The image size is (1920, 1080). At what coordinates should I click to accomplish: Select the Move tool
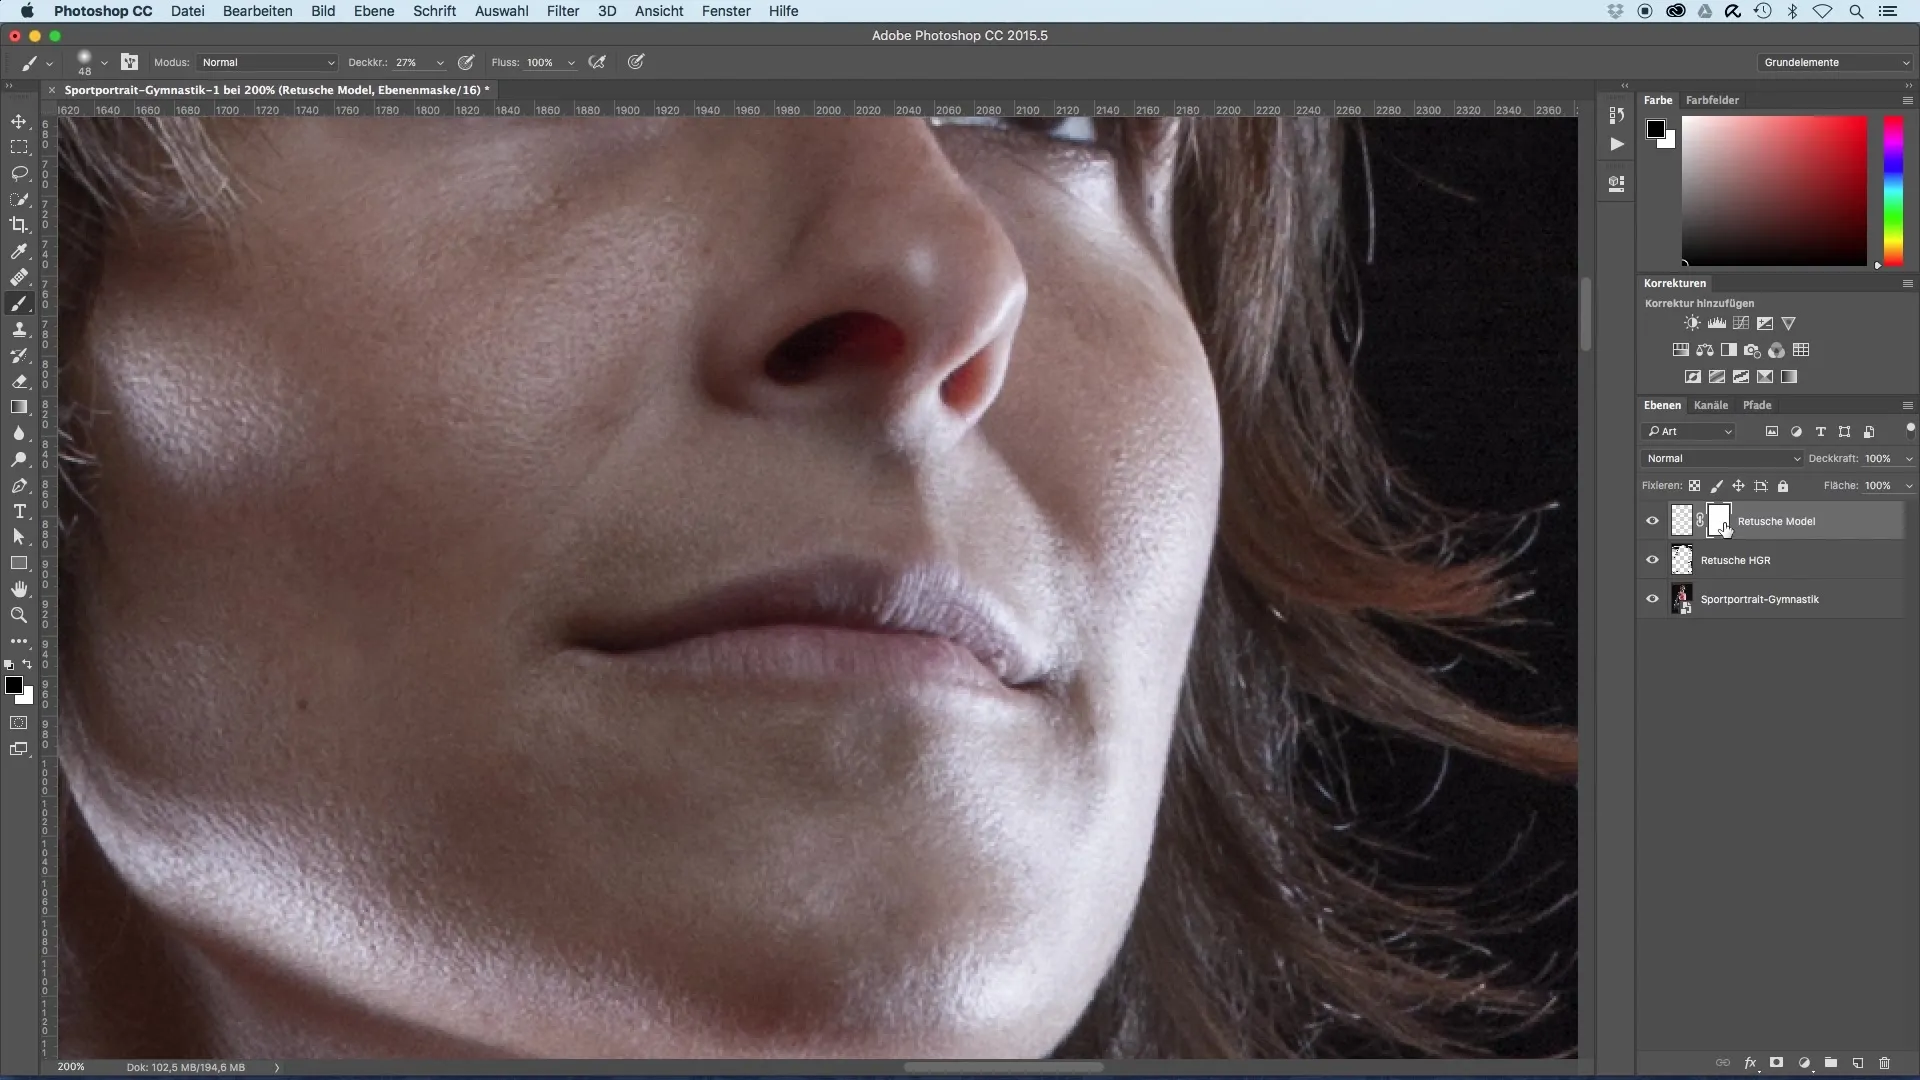click(19, 121)
